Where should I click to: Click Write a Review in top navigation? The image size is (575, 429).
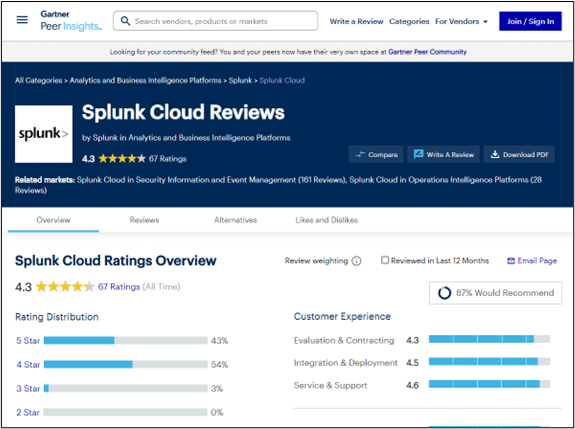coord(356,21)
